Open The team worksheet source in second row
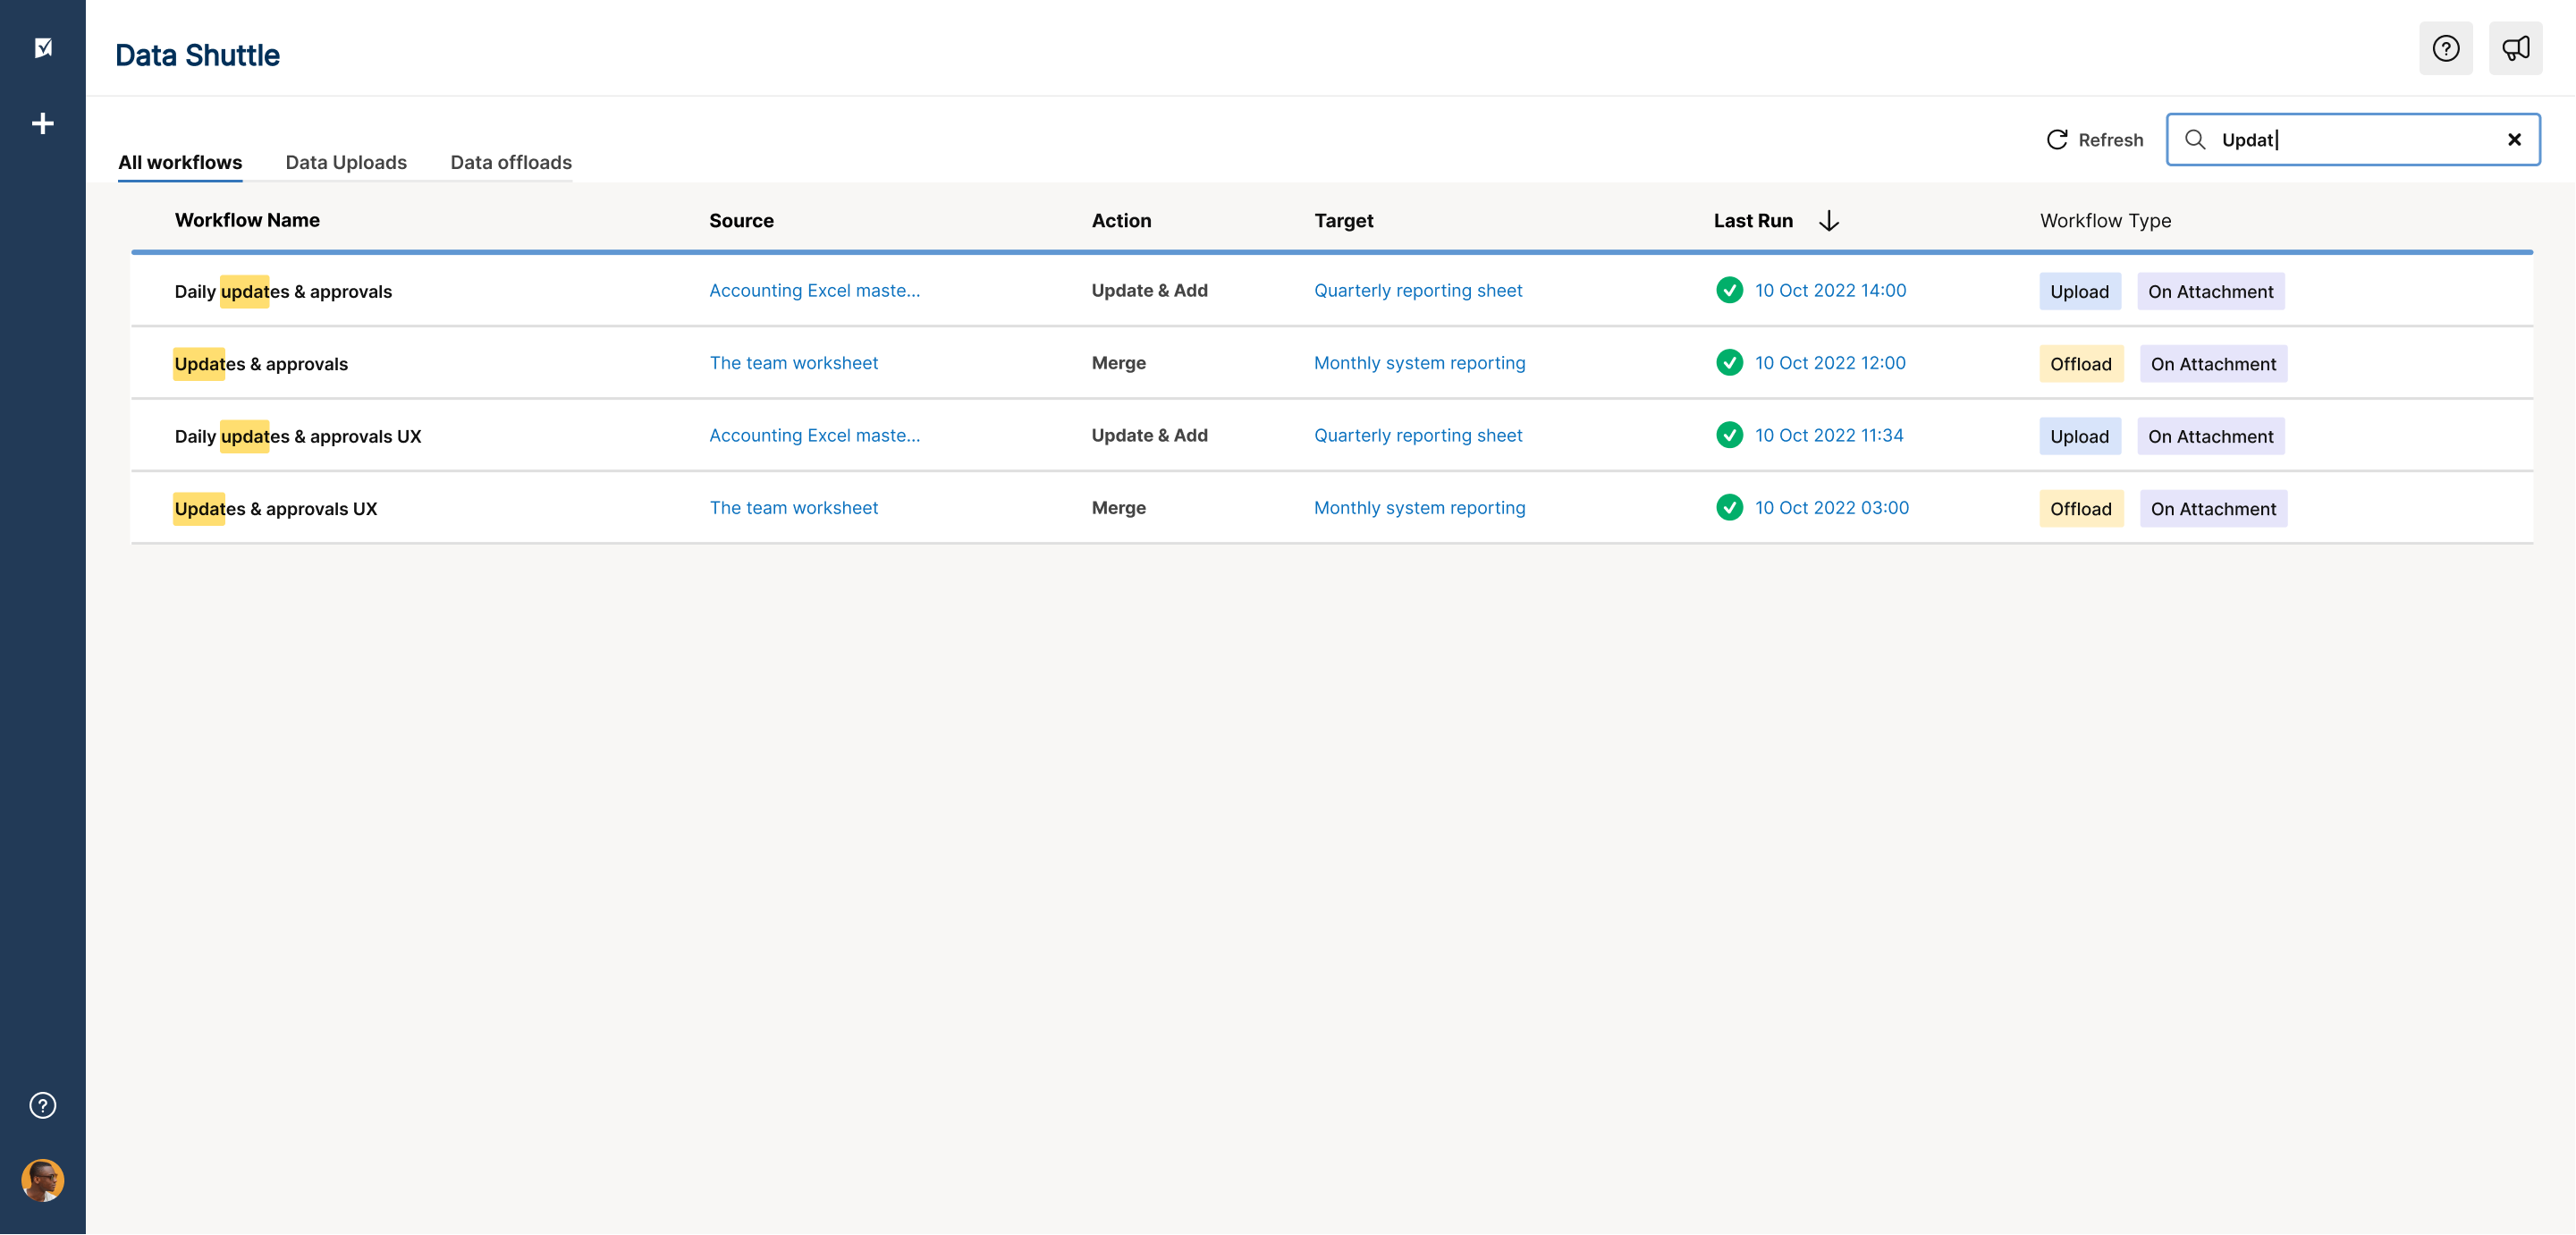The width and height of the screenshot is (2576, 1235). point(793,363)
